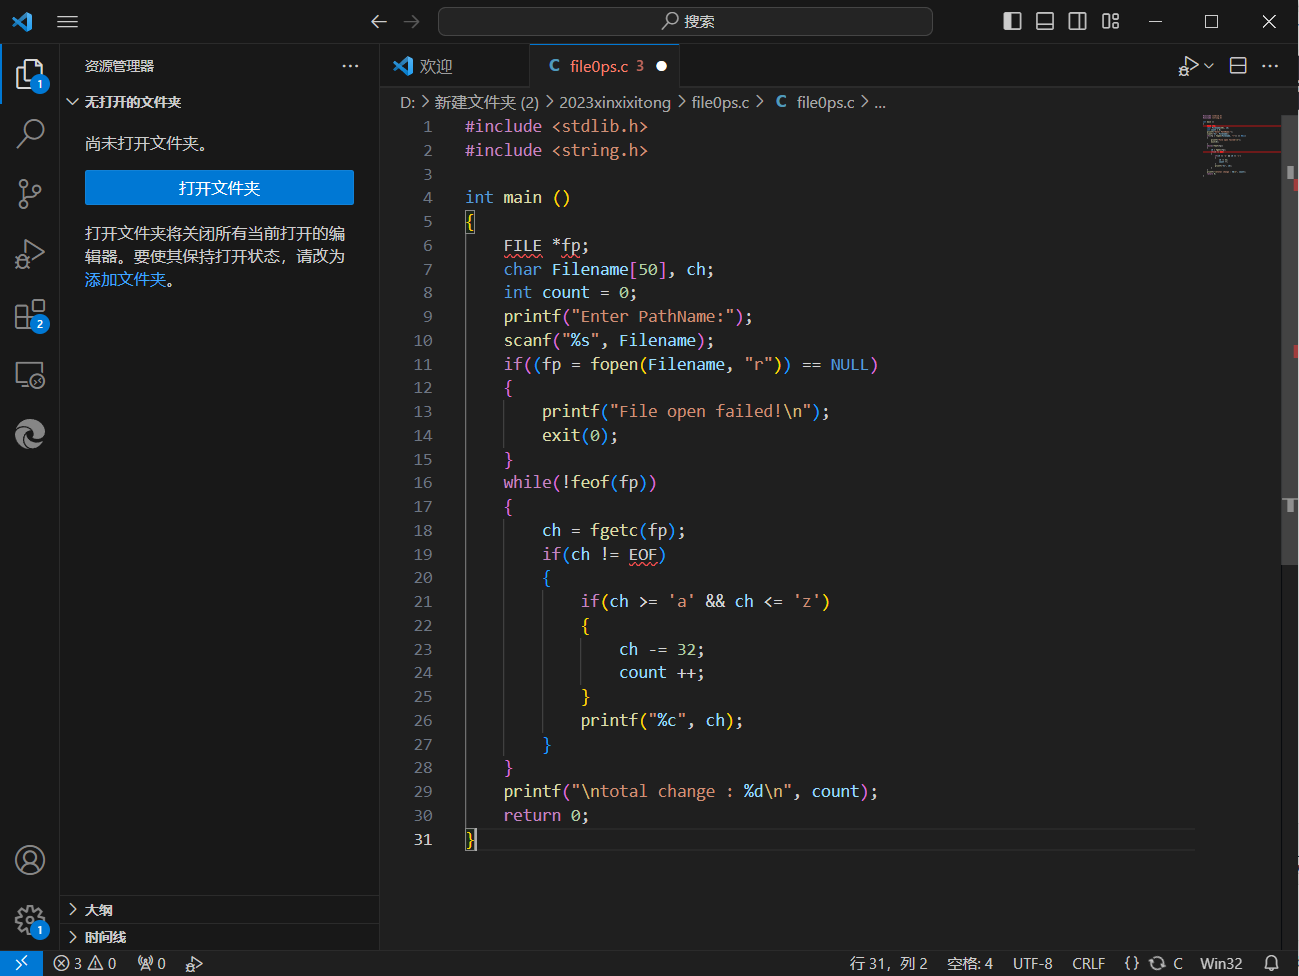The image size is (1299, 976).
Task: Click the 2023xinxixitong breadcrumb
Action: click(x=615, y=102)
